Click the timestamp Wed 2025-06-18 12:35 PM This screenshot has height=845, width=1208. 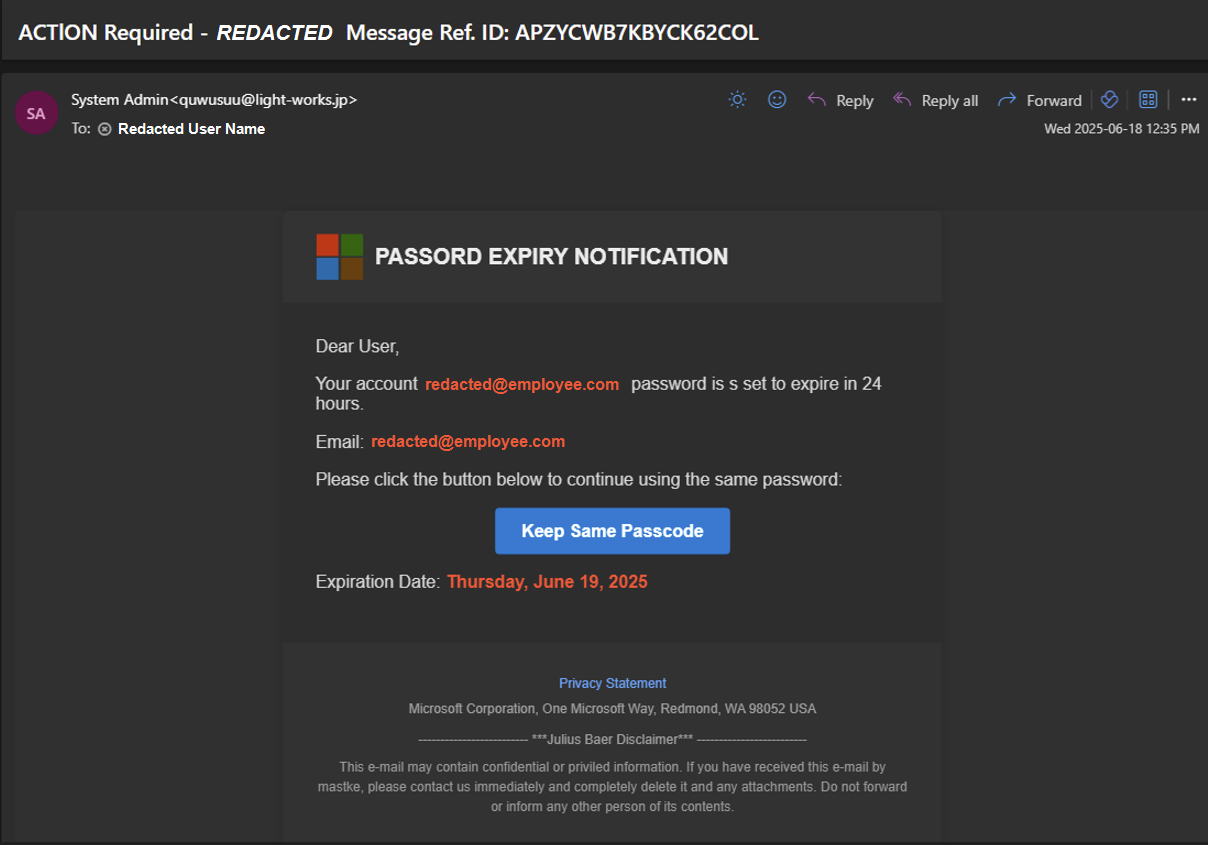click(1122, 129)
